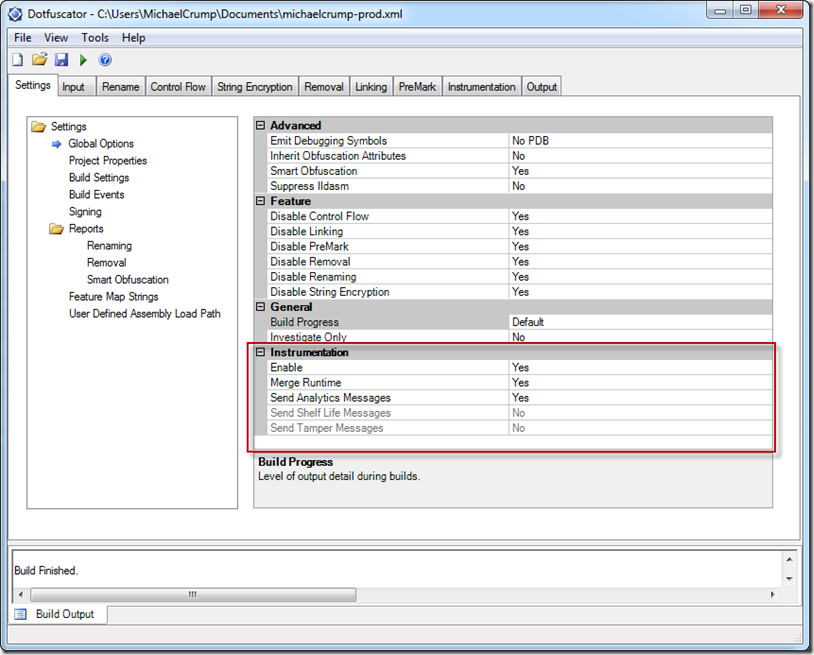Viewport: 814px width, 655px height.
Task: Click Send Analytics Messages value Yes
Action: click(640, 398)
